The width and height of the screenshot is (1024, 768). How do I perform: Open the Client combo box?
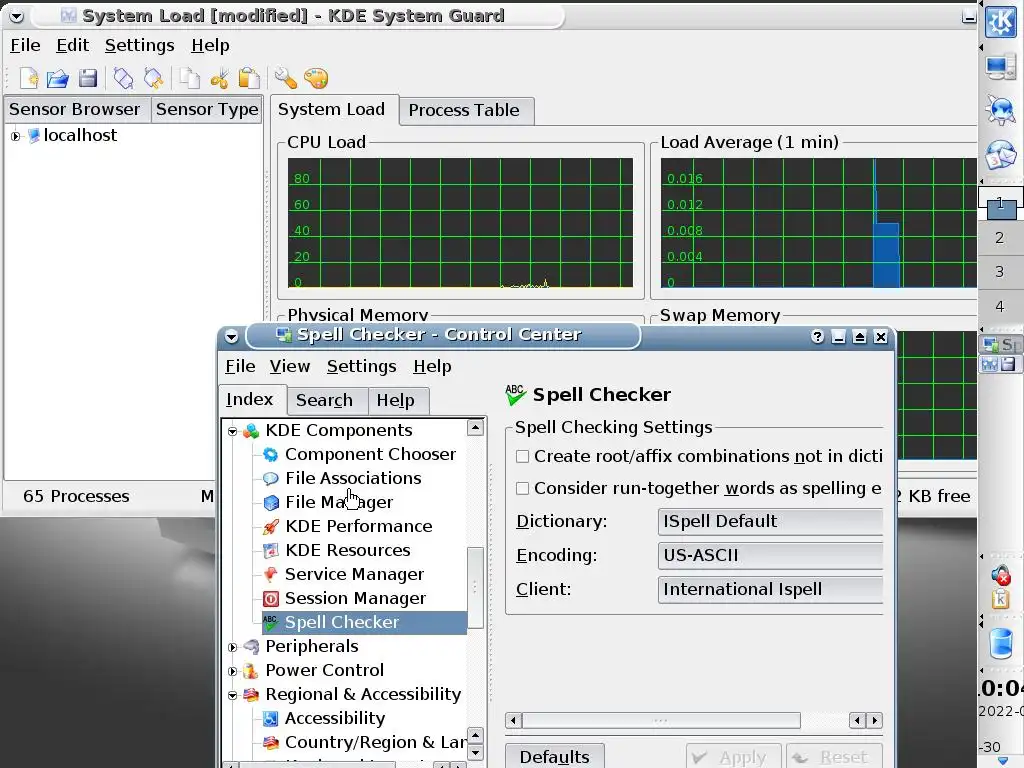coord(771,589)
